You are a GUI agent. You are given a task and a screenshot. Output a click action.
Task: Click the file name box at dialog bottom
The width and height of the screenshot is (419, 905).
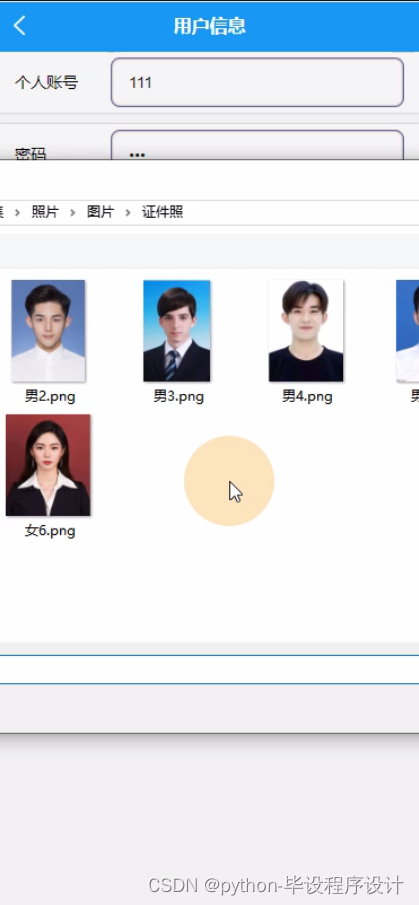click(210, 670)
